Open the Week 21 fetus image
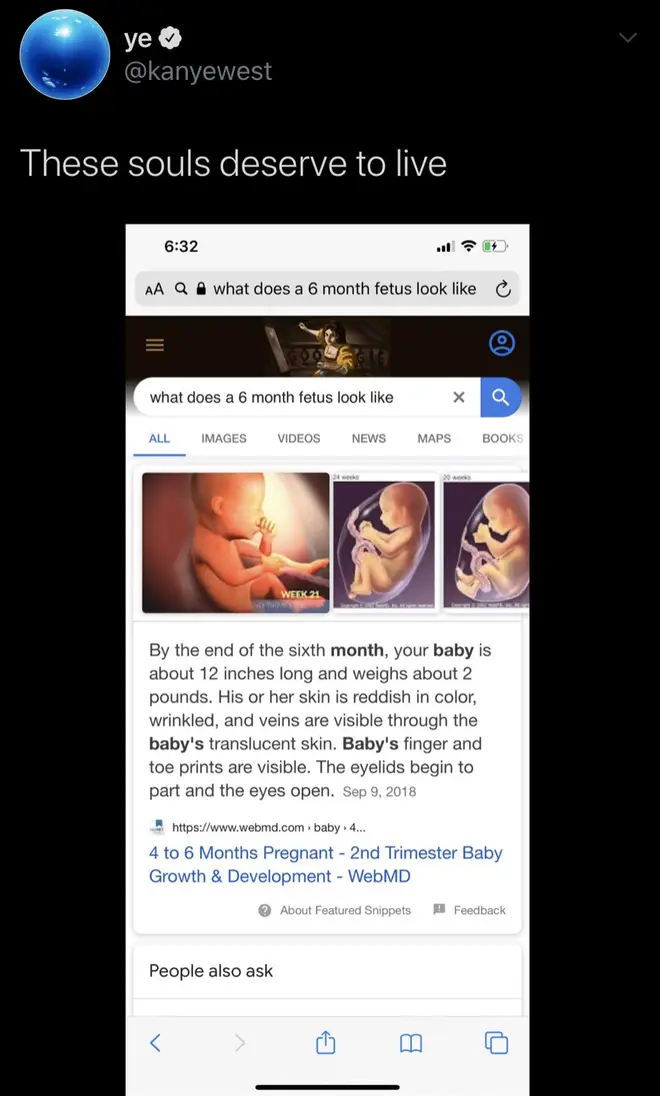The image size is (660, 1096). [236, 543]
